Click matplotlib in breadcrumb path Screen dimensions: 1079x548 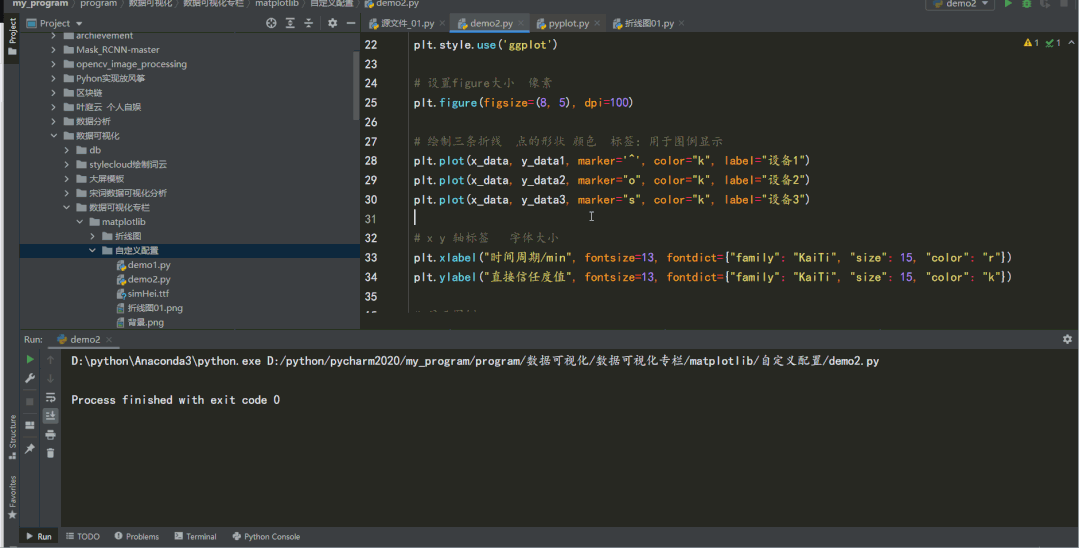277,3
